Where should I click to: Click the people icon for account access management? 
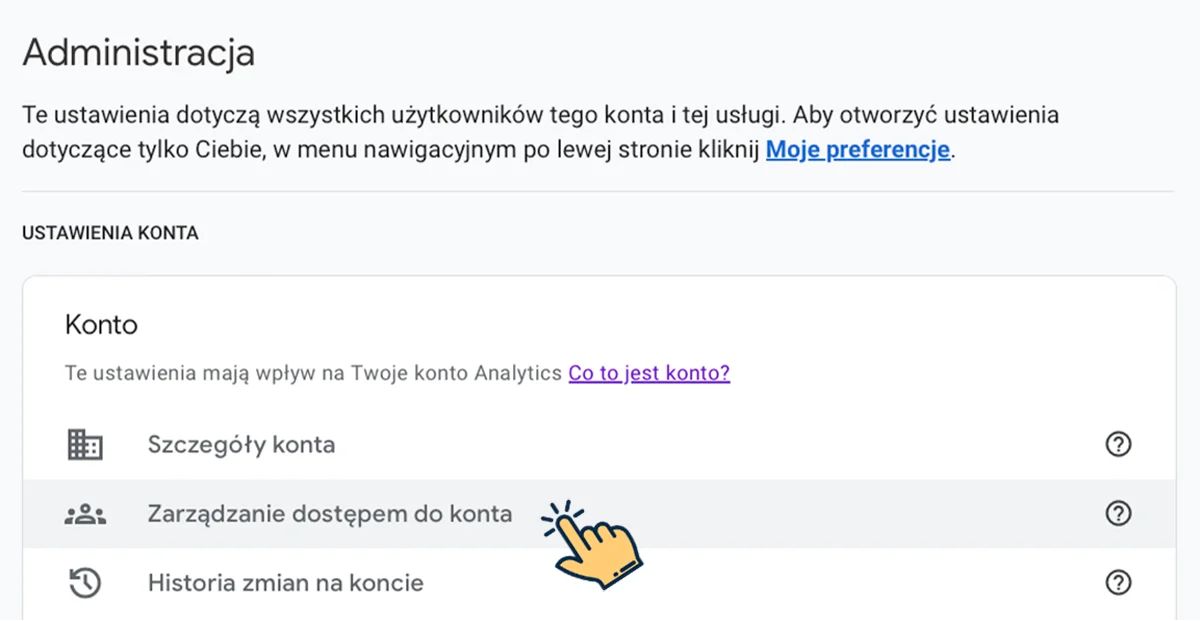pyautogui.click(x=85, y=513)
